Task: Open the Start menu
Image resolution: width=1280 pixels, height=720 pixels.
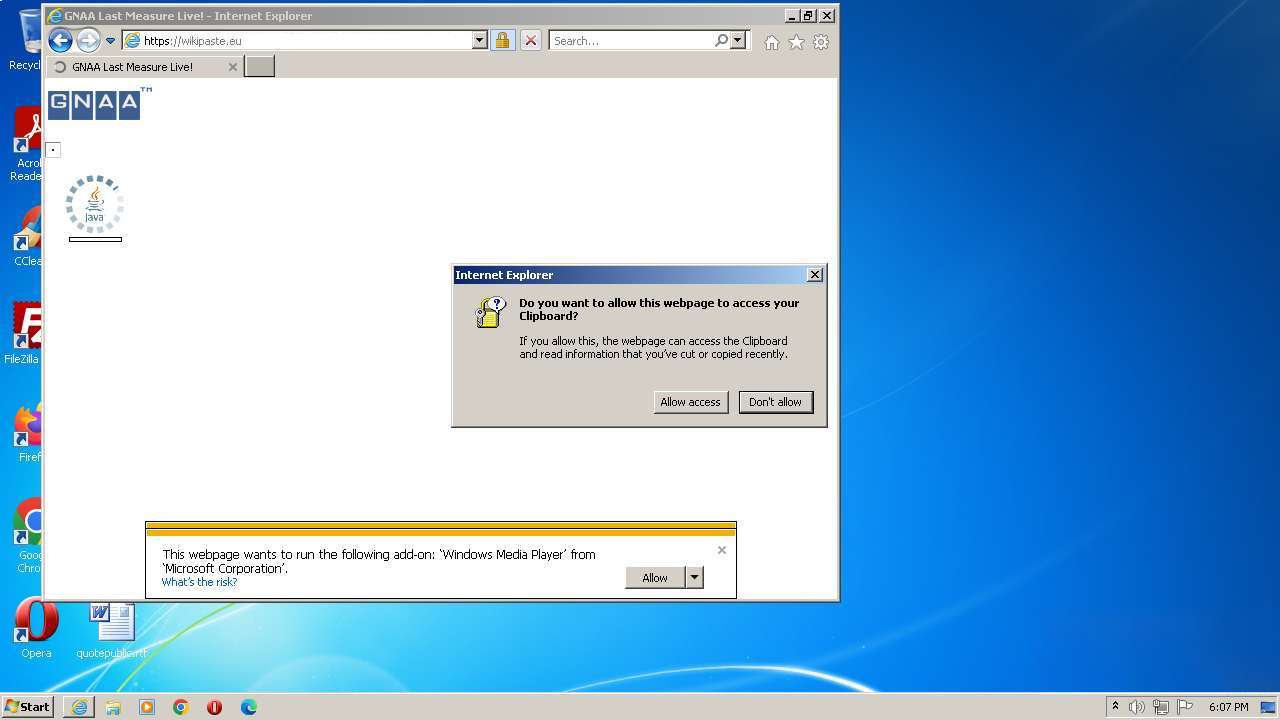Action: click(x=28, y=707)
